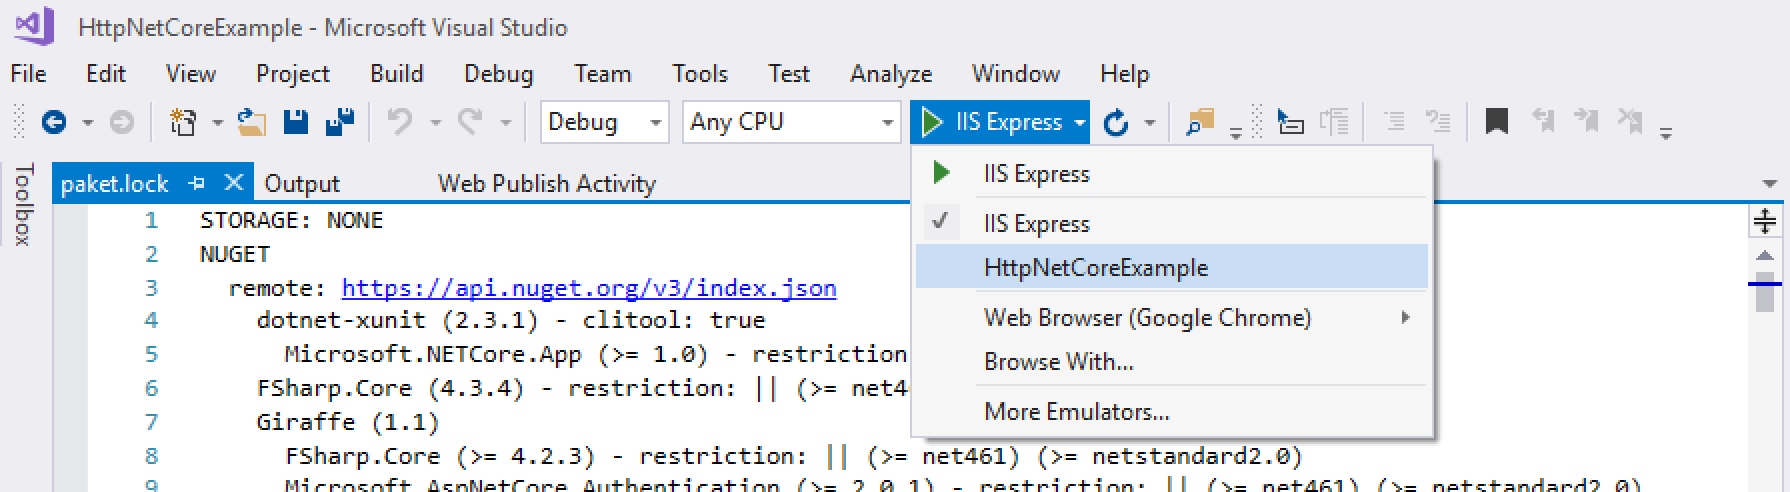Click the Open File folder icon
The width and height of the screenshot is (1790, 492).
251,122
